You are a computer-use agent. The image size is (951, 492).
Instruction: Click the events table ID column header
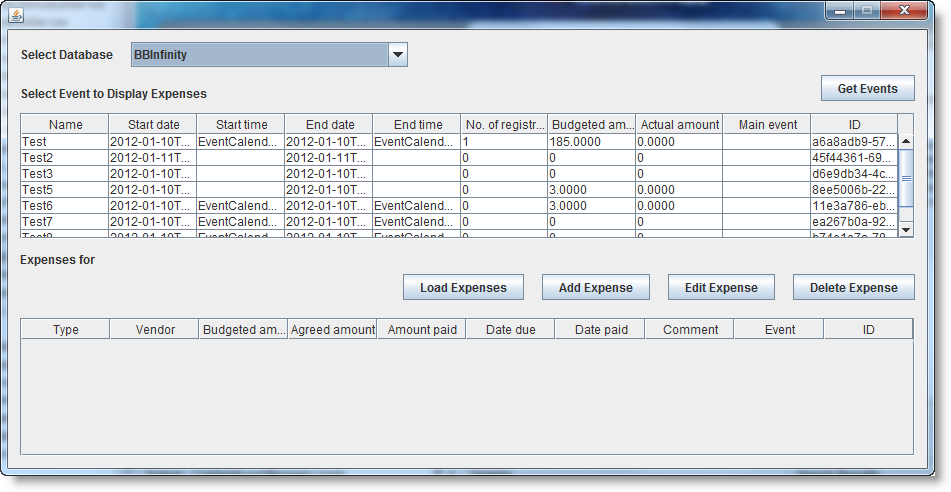[x=854, y=124]
